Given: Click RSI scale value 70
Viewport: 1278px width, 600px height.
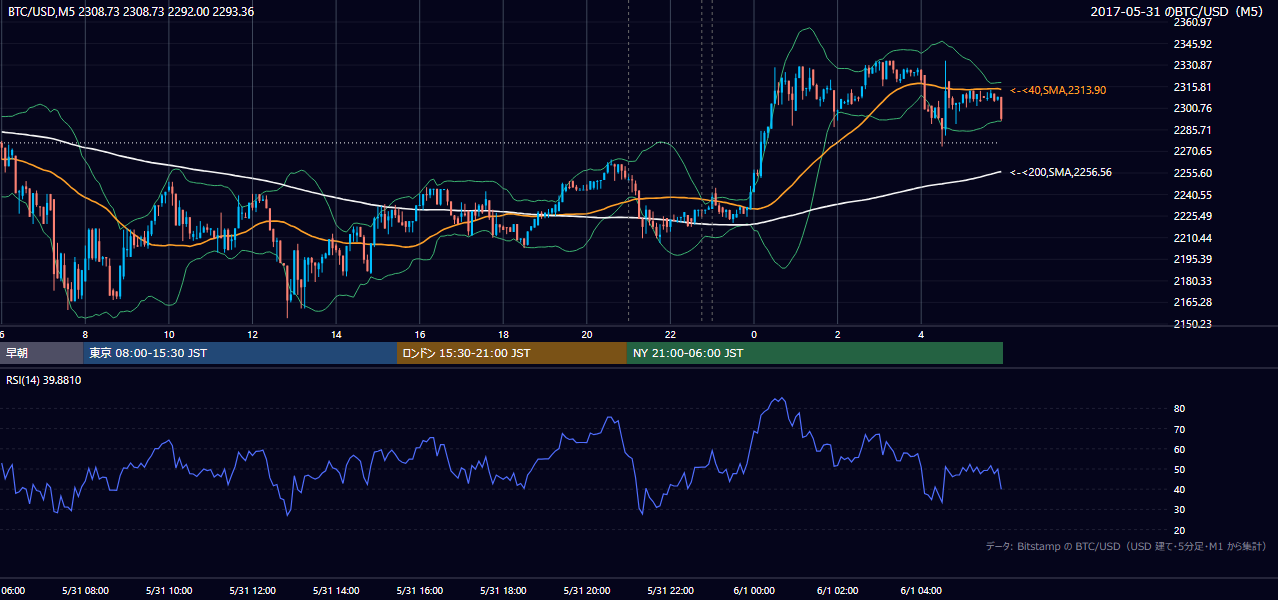Looking at the screenshot, I should 1179,429.
